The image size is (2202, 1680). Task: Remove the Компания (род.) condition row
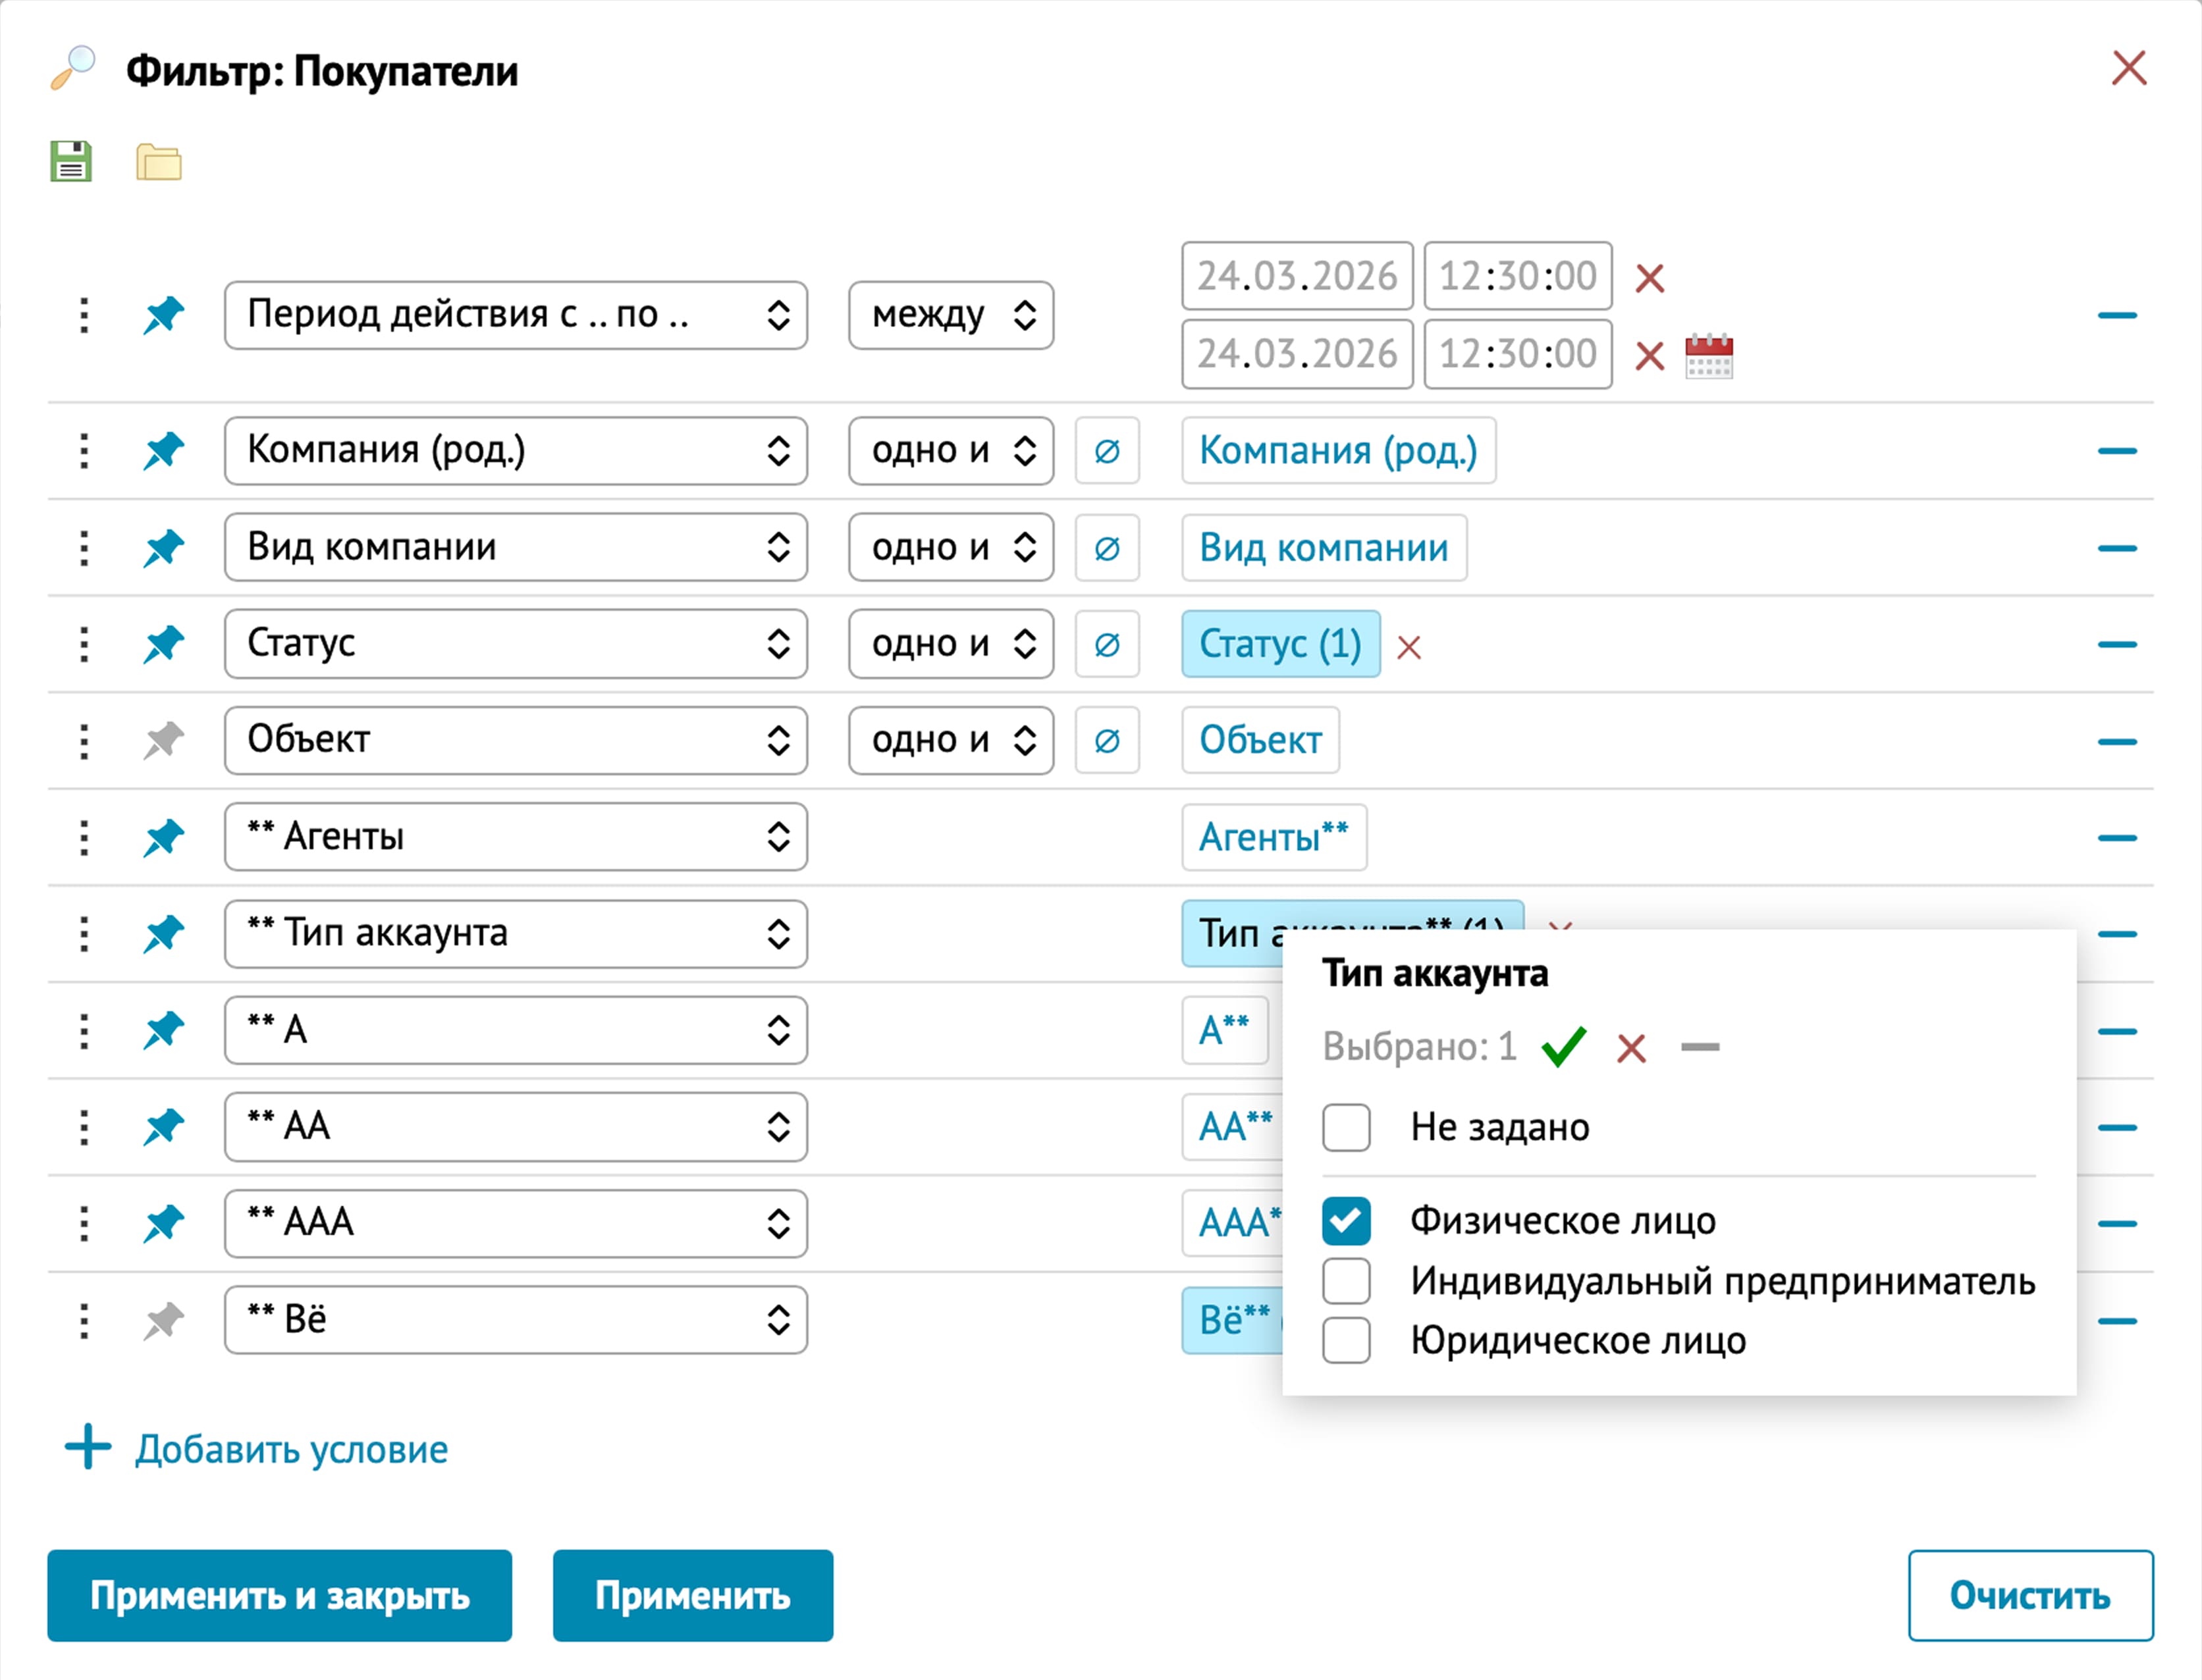pyautogui.click(x=2117, y=451)
